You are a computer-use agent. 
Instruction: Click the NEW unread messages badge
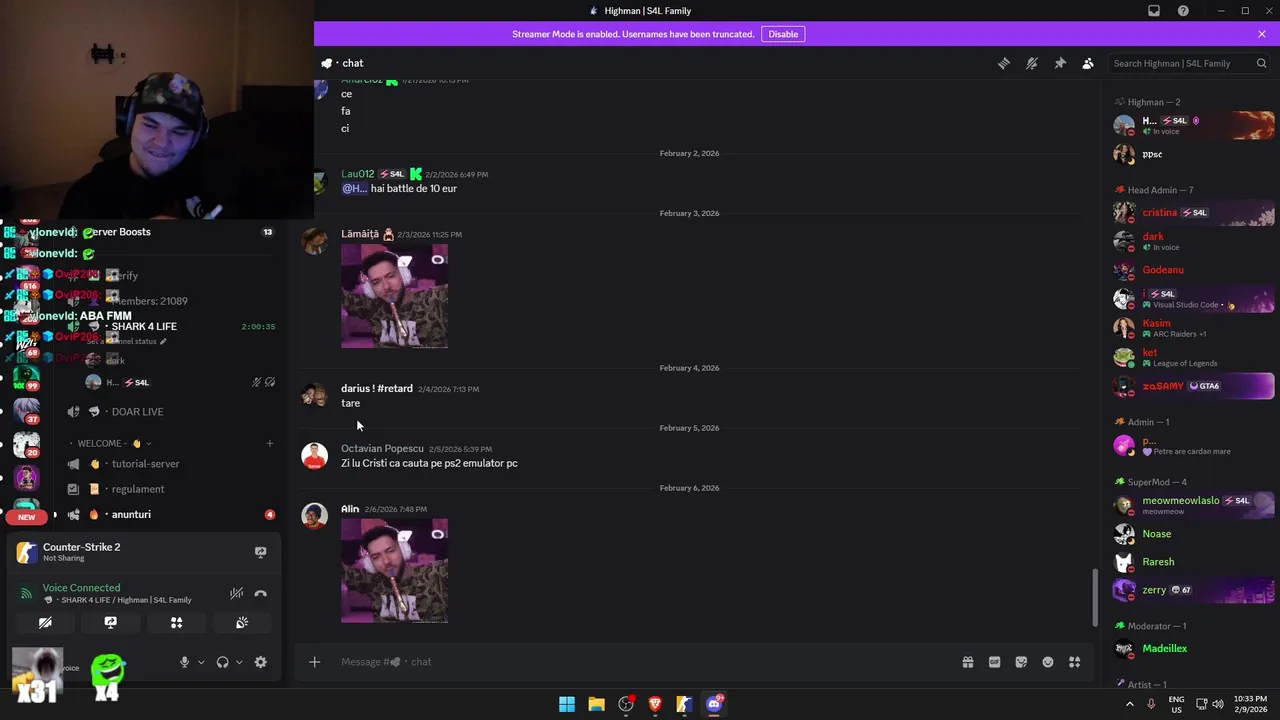click(27, 517)
